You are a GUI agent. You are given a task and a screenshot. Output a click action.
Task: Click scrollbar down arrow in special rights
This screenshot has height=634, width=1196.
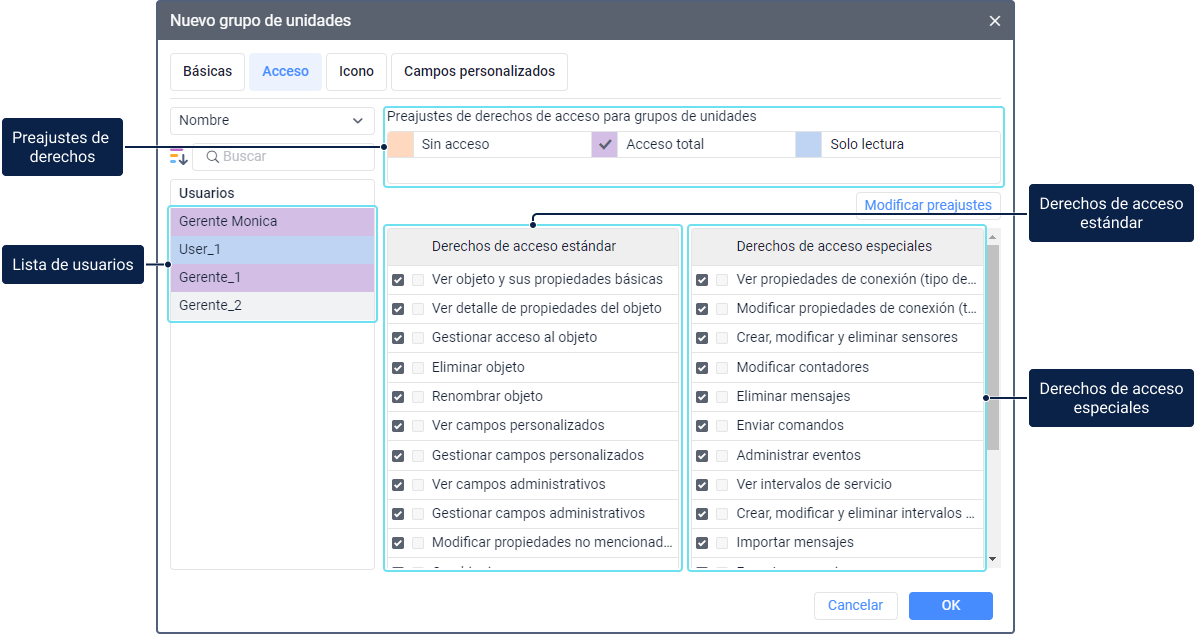pyautogui.click(x=992, y=559)
